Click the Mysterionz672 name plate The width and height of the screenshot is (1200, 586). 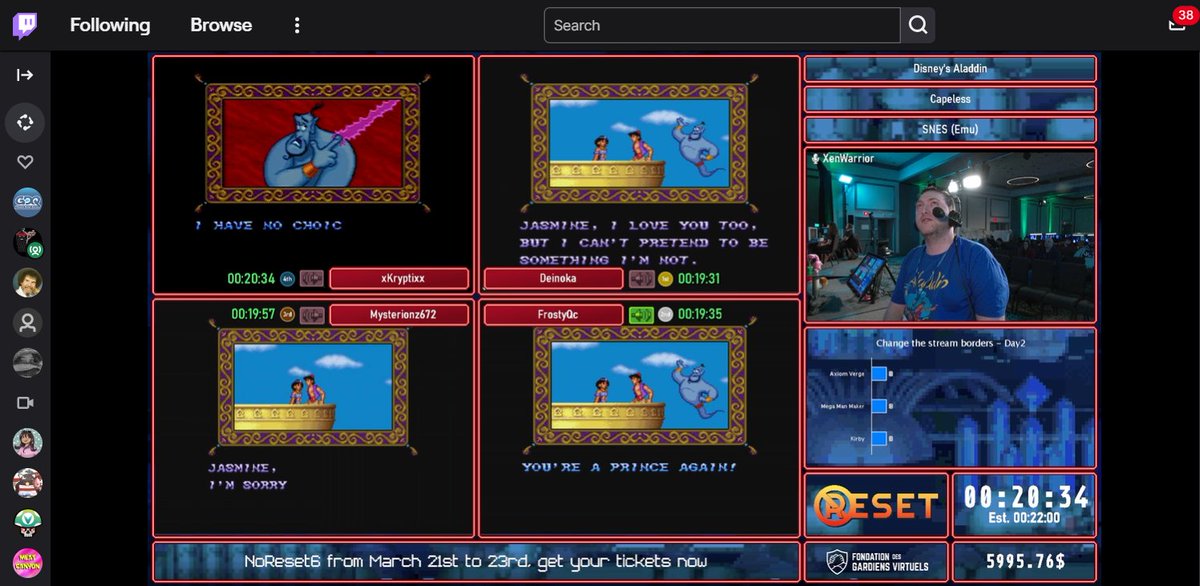pyautogui.click(x=399, y=315)
